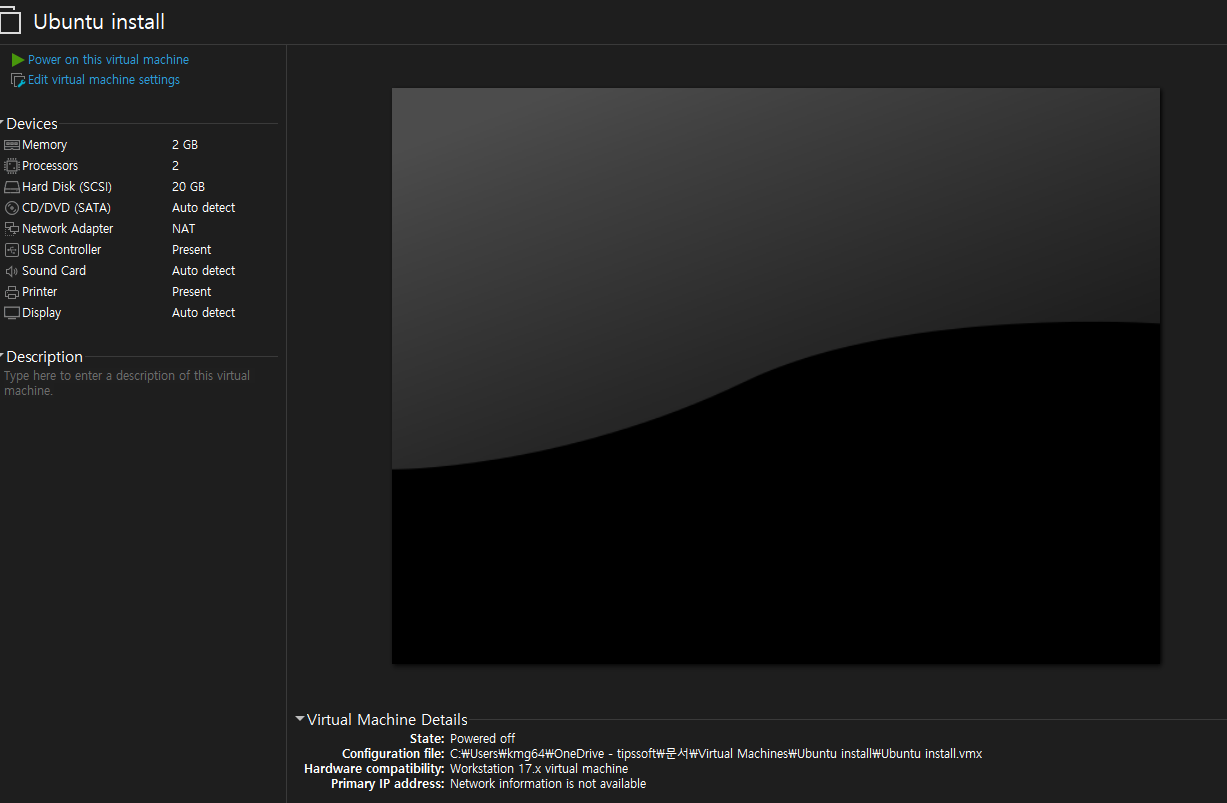Click the USB Controller icon
Image resolution: width=1227 pixels, height=803 pixels.
coord(12,250)
